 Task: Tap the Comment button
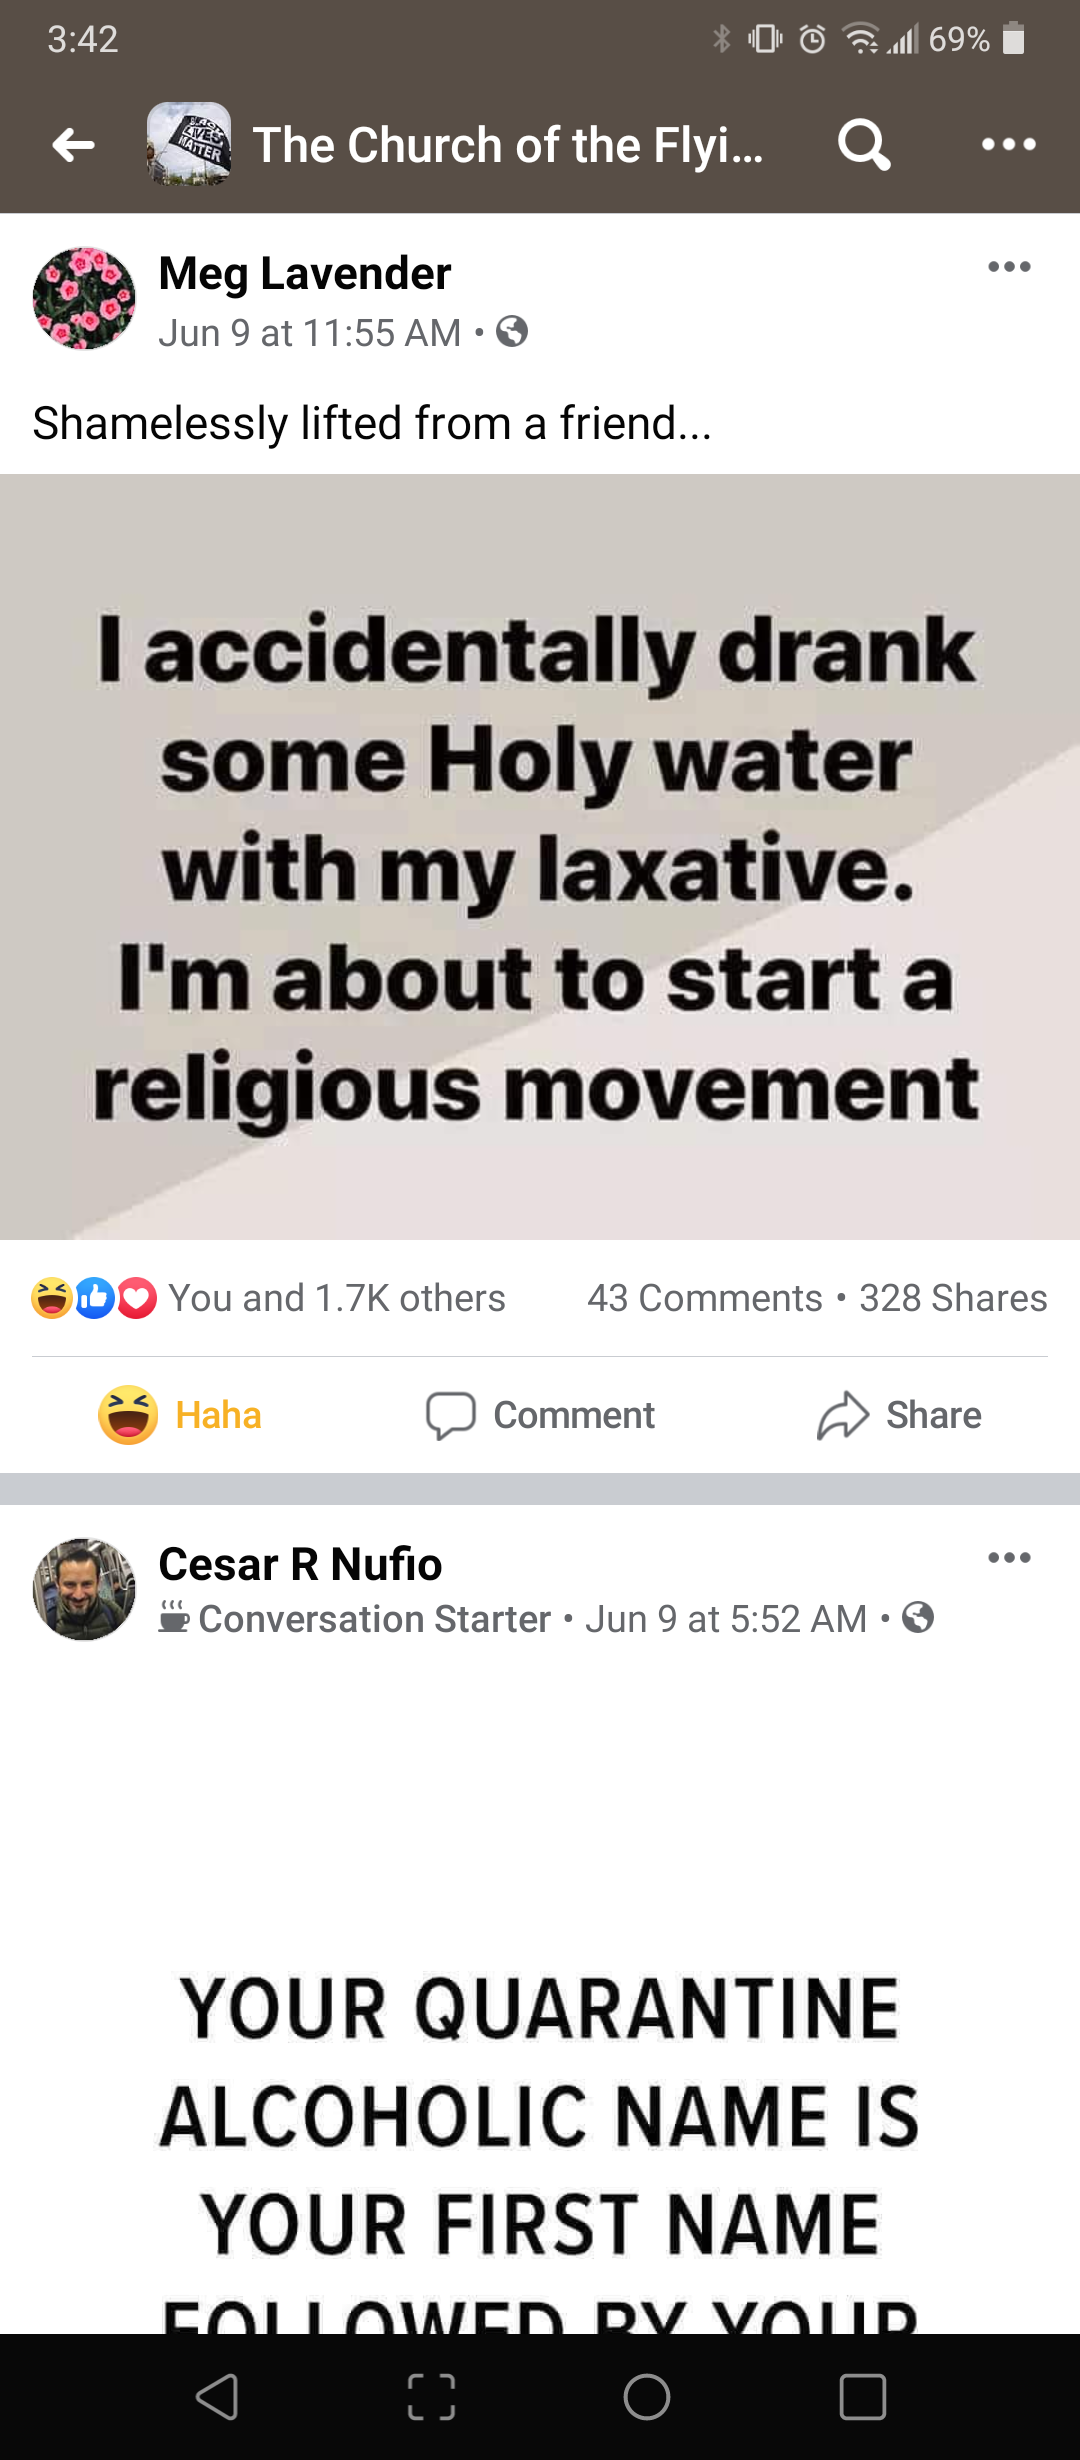(x=540, y=1415)
